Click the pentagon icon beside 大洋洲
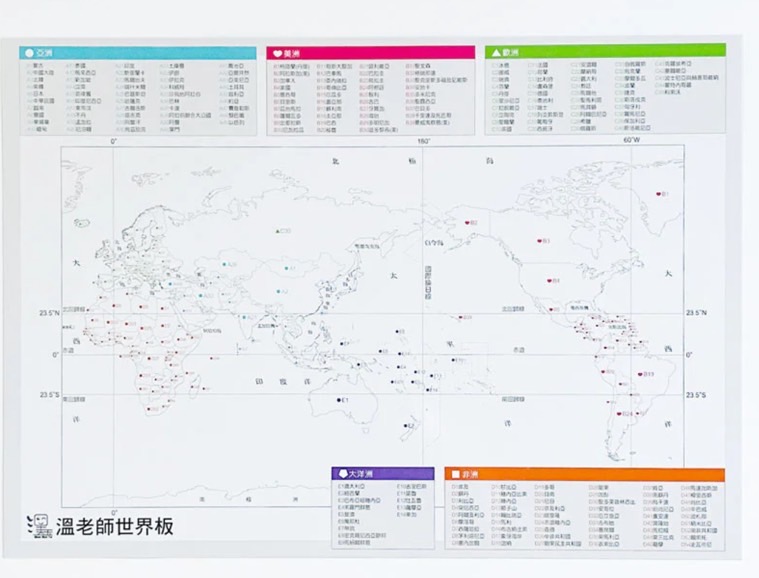The height and width of the screenshot is (578, 759). pyautogui.click(x=343, y=473)
